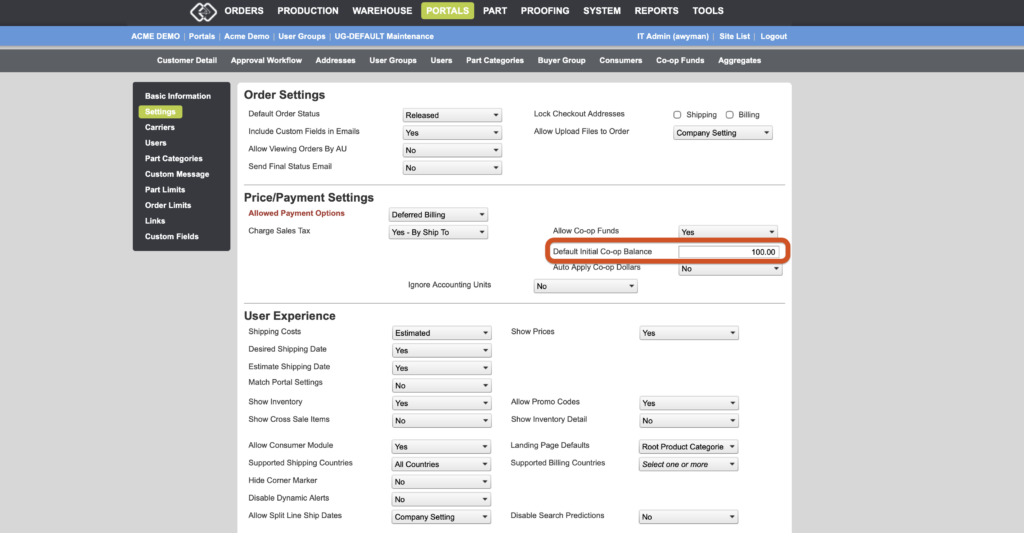Select Carriers in the sidebar
1024x533 pixels.
click(159, 127)
